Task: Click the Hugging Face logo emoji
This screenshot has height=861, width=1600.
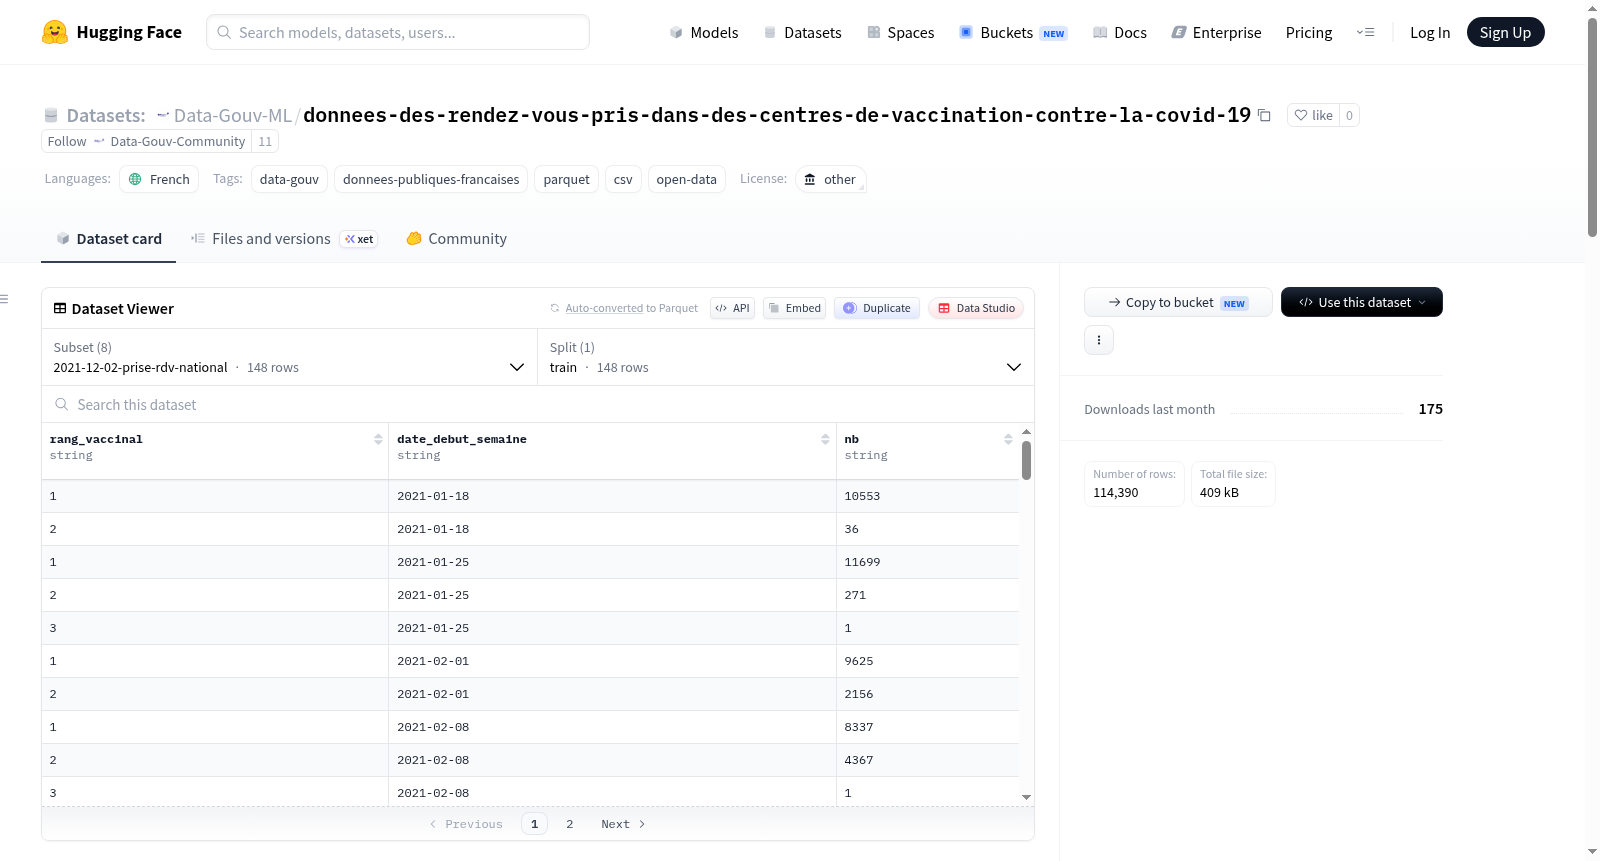Action: coord(55,32)
